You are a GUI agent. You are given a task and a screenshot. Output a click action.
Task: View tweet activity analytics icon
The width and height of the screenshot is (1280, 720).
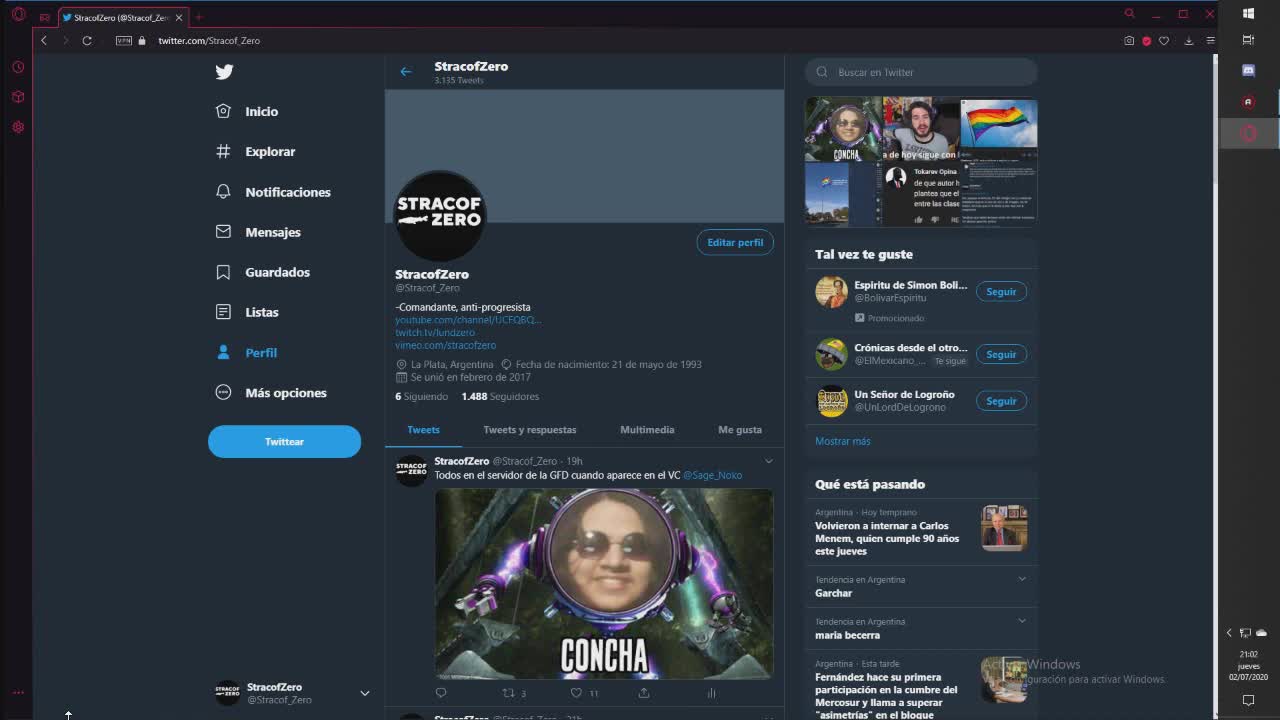(712, 692)
